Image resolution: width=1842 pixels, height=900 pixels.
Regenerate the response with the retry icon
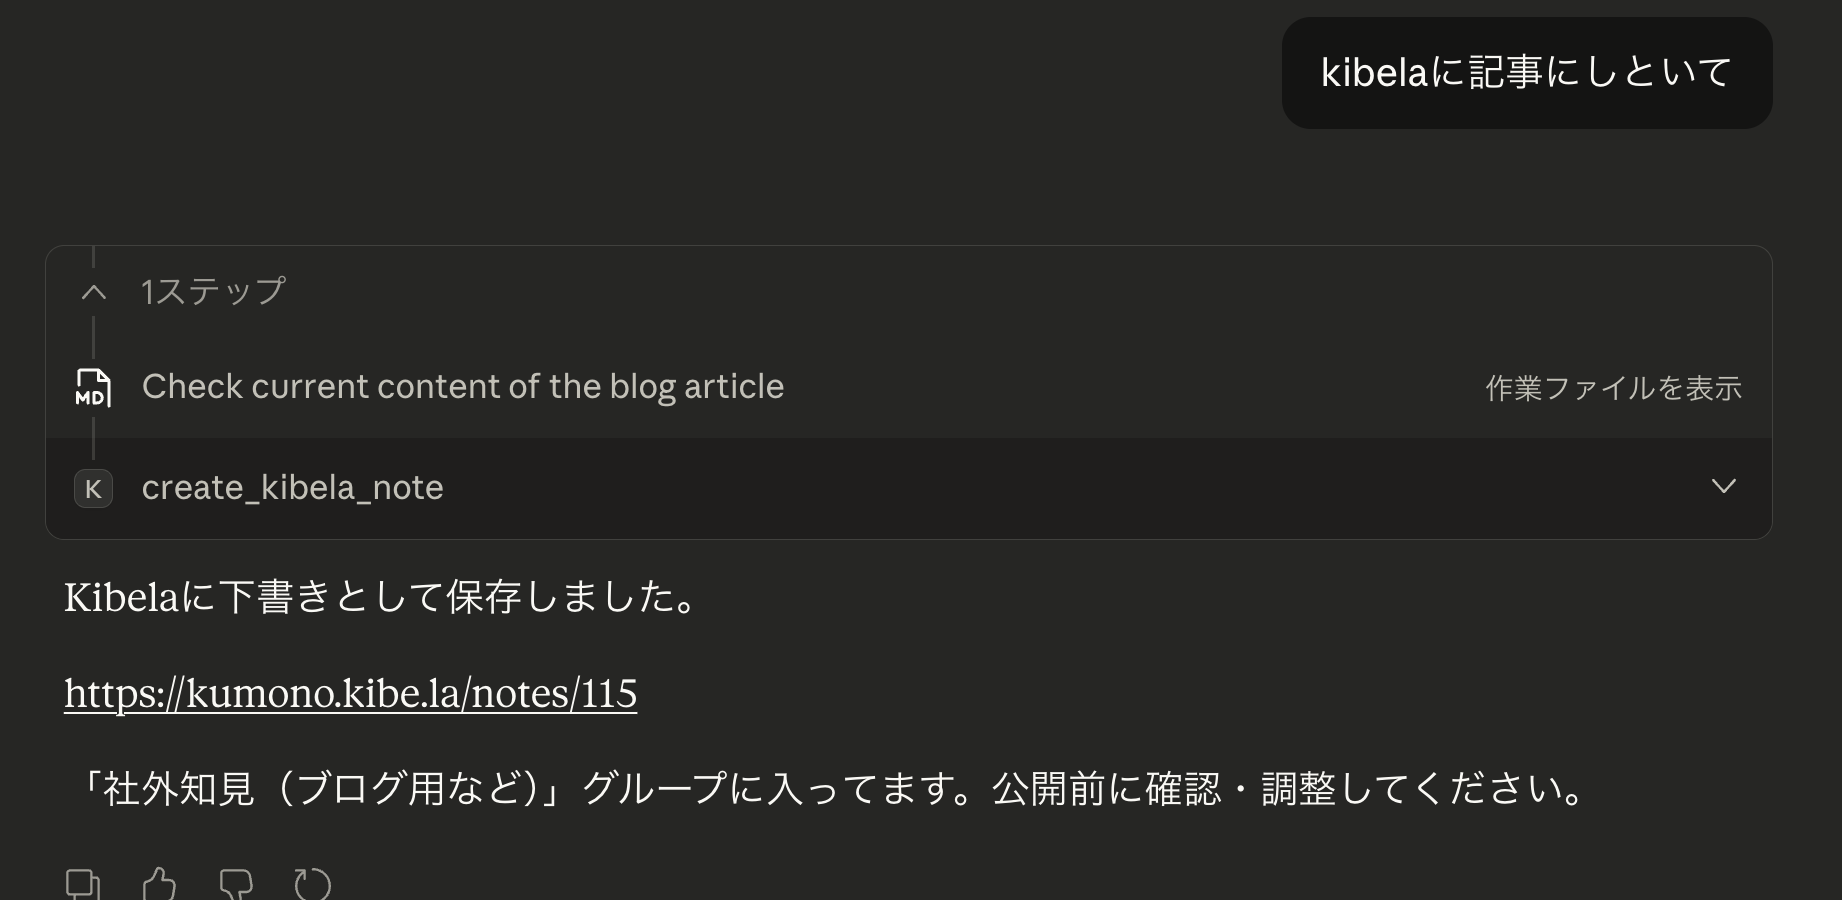(312, 885)
